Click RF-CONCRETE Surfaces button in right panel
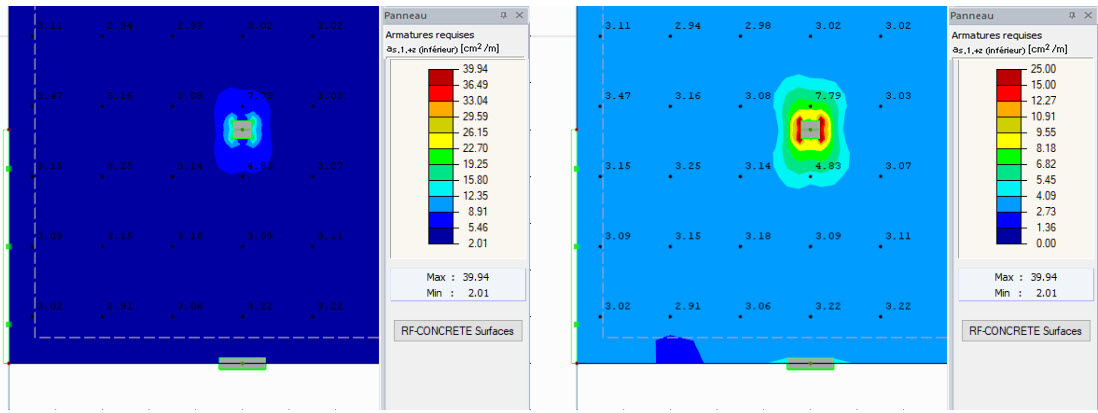Image resolution: width=1098 pixels, height=413 pixels. pyautogui.click(x=1025, y=331)
